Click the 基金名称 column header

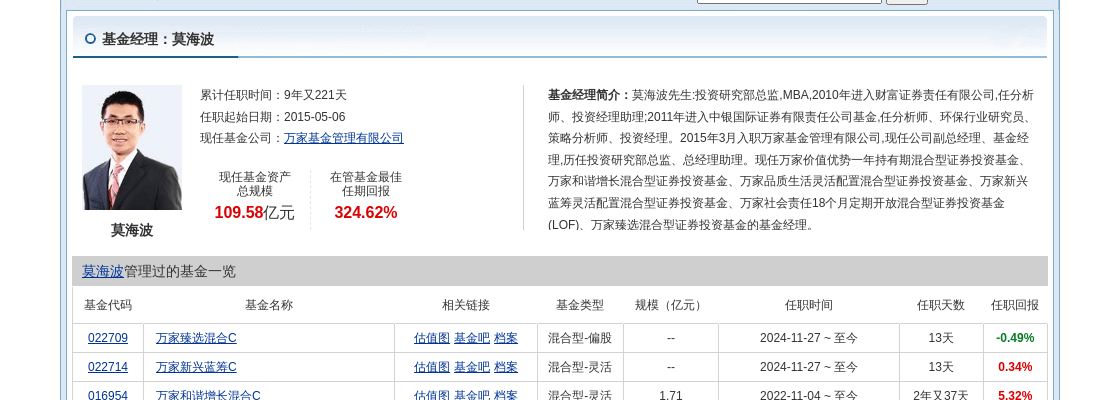coord(269,305)
